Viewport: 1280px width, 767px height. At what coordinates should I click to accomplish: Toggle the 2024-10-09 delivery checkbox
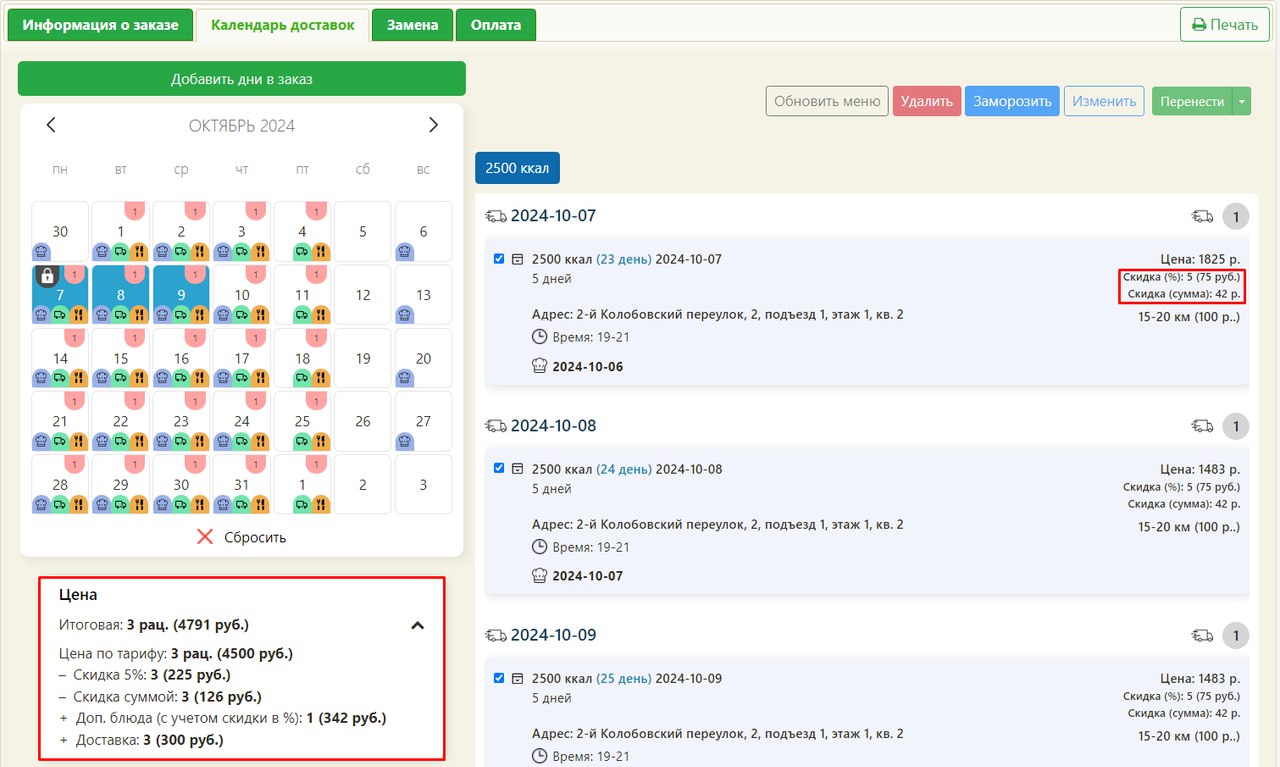pos(499,678)
